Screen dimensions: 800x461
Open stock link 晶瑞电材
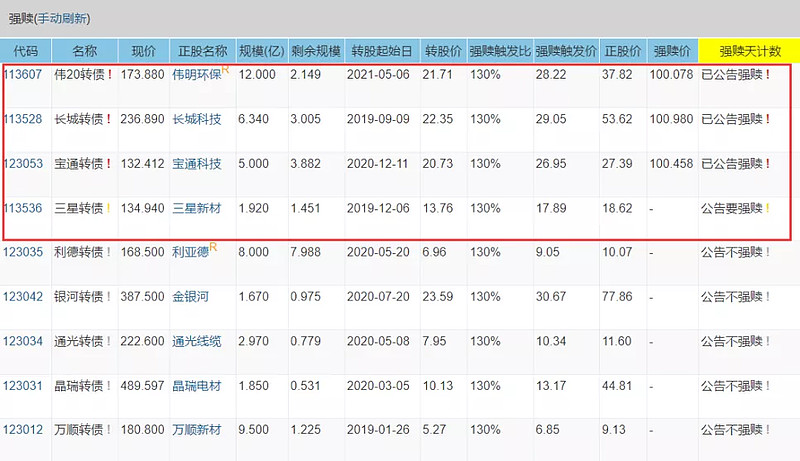(196, 386)
